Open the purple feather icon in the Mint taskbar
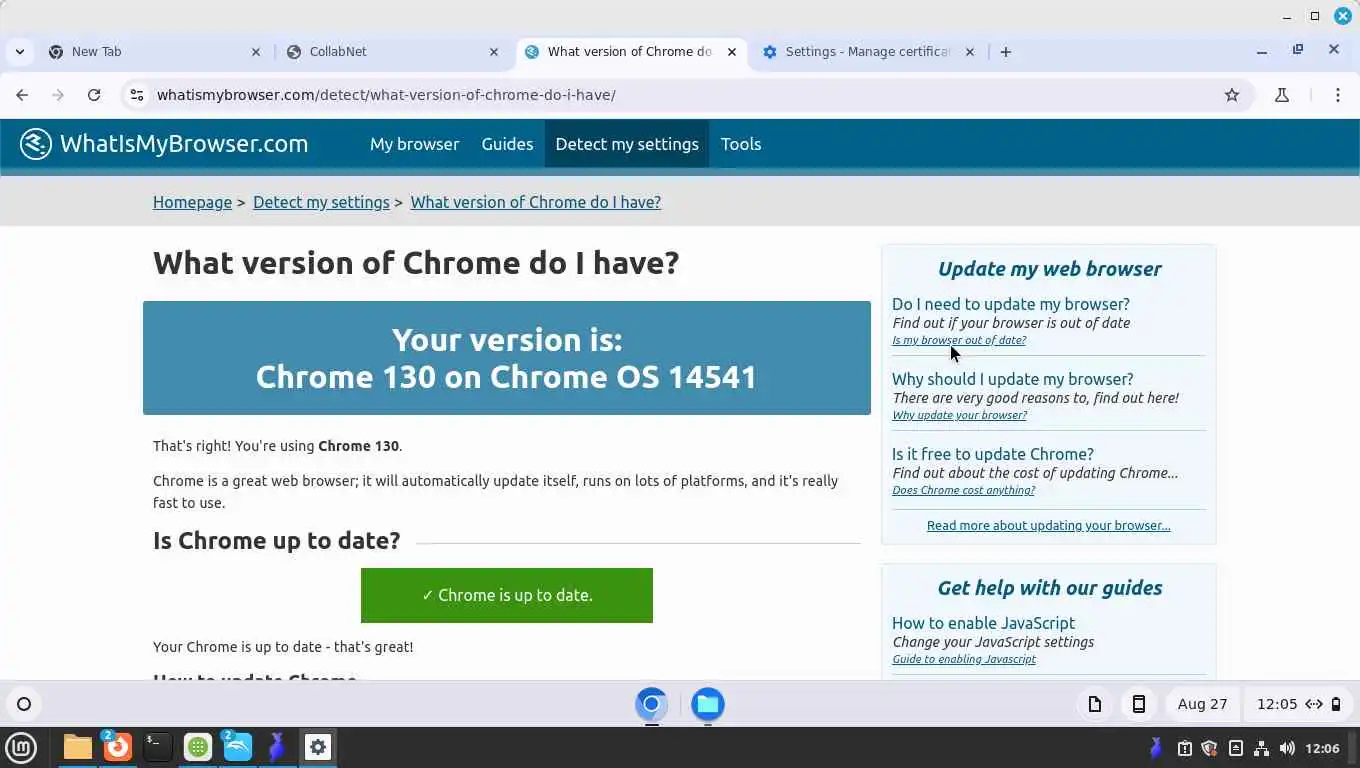Image resolution: width=1360 pixels, height=768 pixels. point(277,747)
